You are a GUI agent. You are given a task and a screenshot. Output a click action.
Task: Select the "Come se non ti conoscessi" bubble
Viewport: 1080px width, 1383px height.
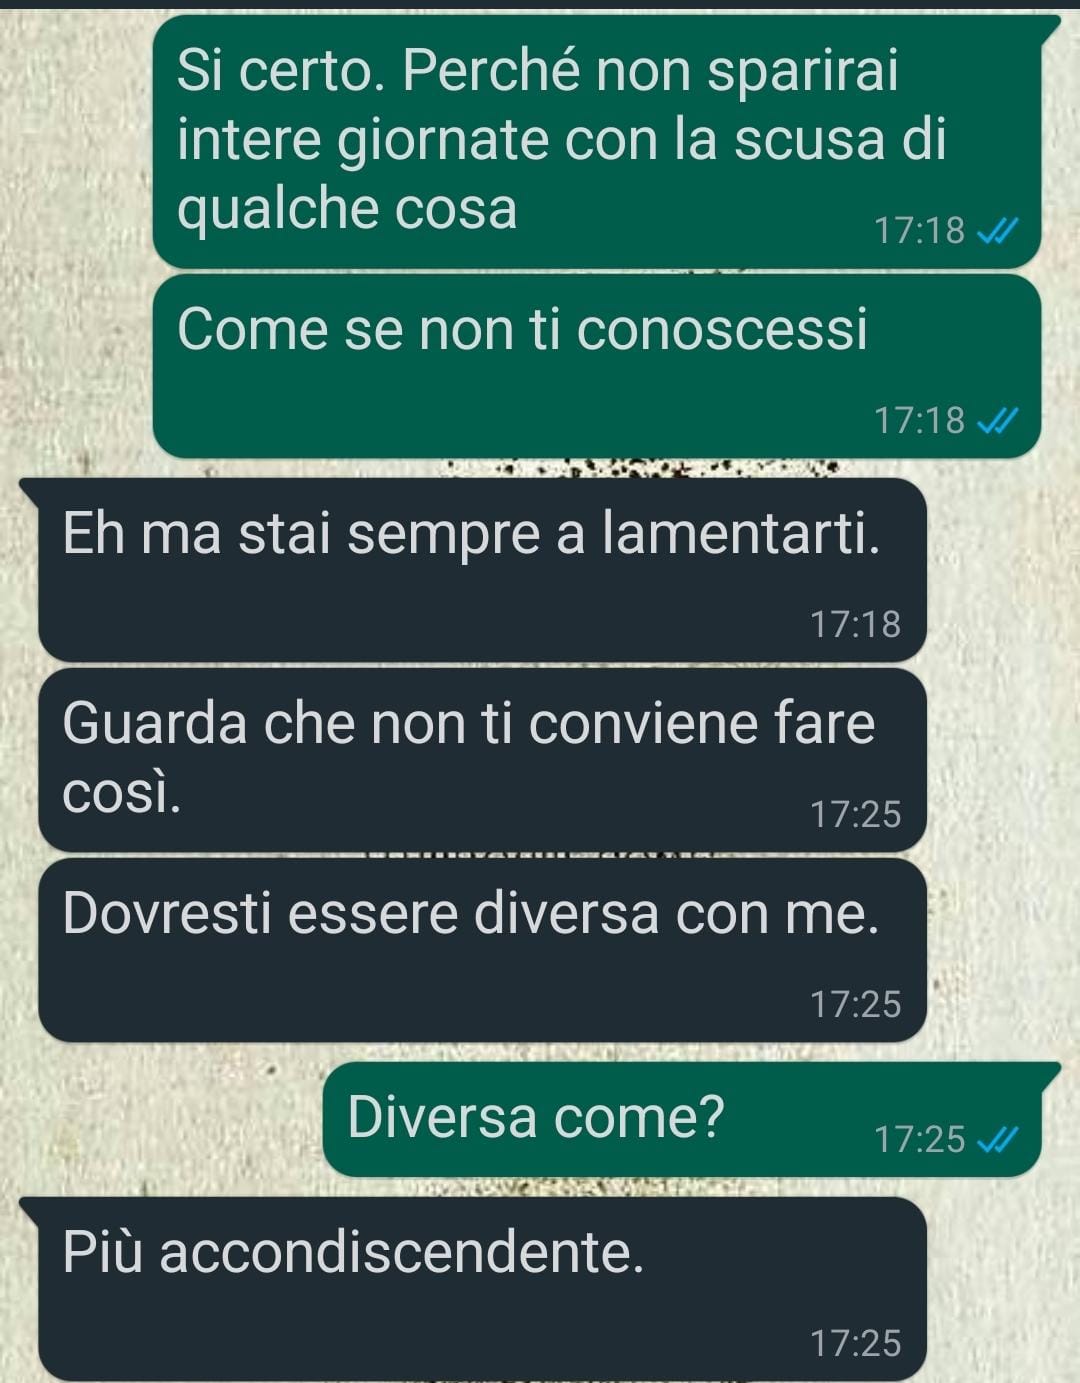pyautogui.click(x=597, y=366)
